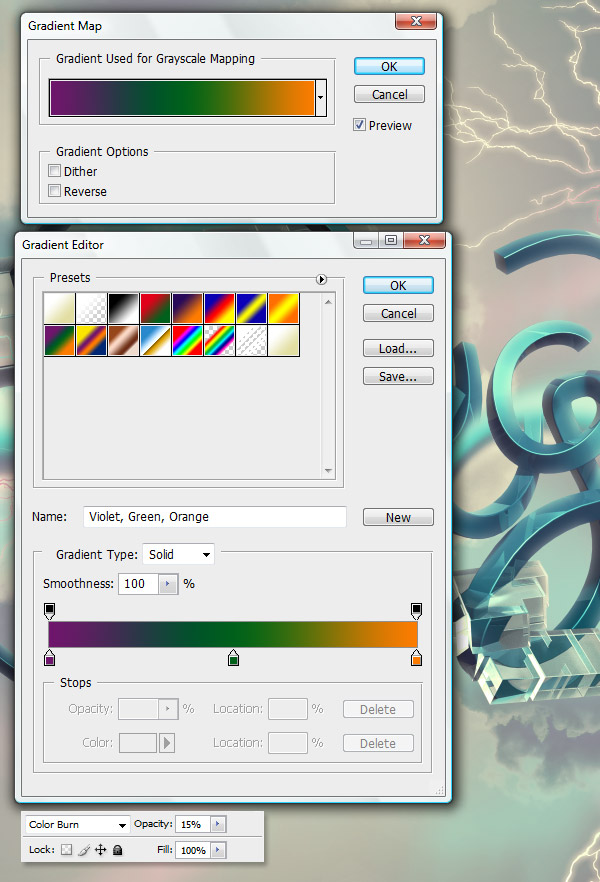The width and height of the screenshot is (600, 882).
Task: Select the green color stop
Action: click(233, 658)
